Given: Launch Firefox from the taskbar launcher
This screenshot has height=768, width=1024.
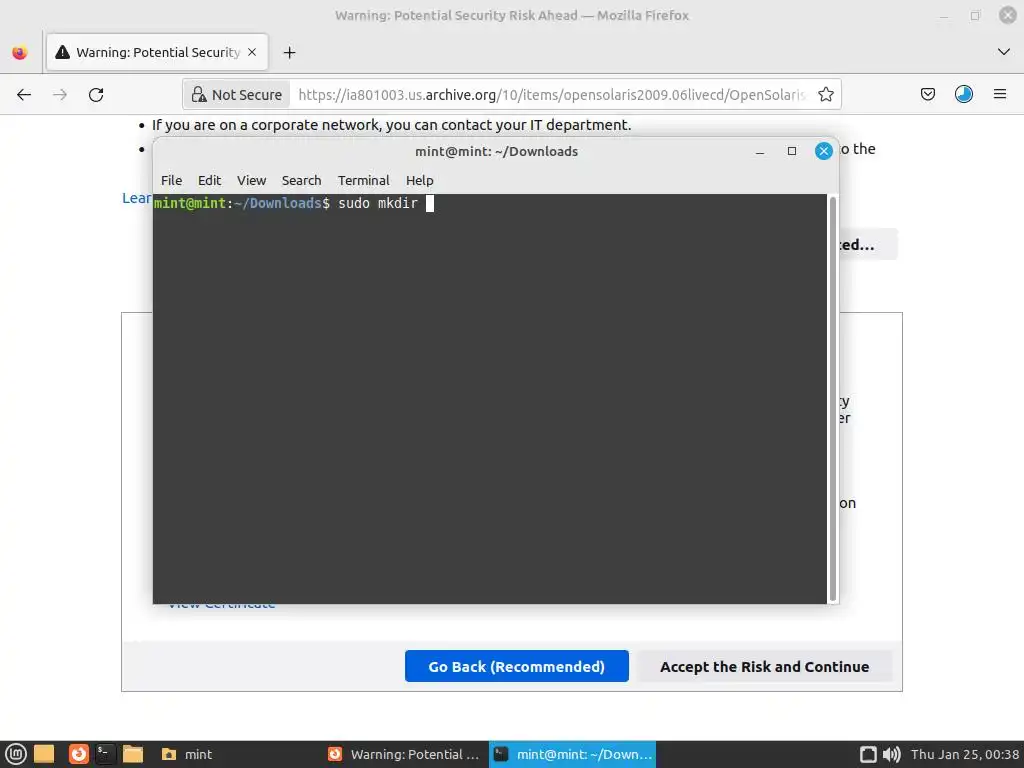Looking at the screenshot, I should click(78, 754).
